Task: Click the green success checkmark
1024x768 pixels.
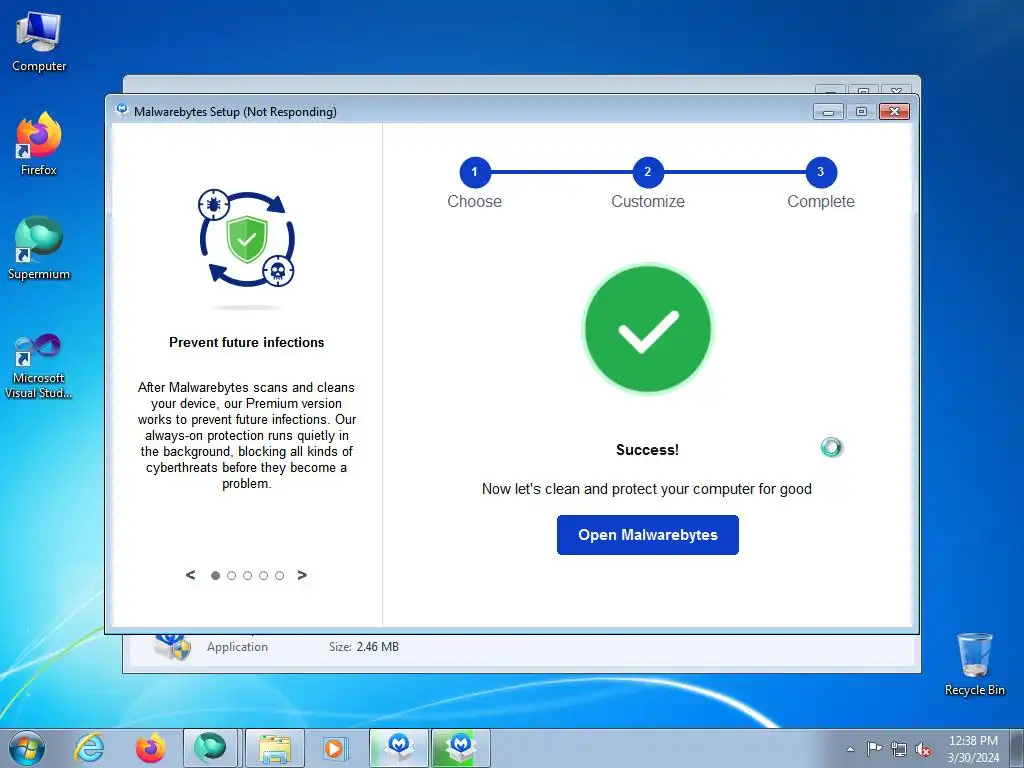Action: (x=648, y=328)
